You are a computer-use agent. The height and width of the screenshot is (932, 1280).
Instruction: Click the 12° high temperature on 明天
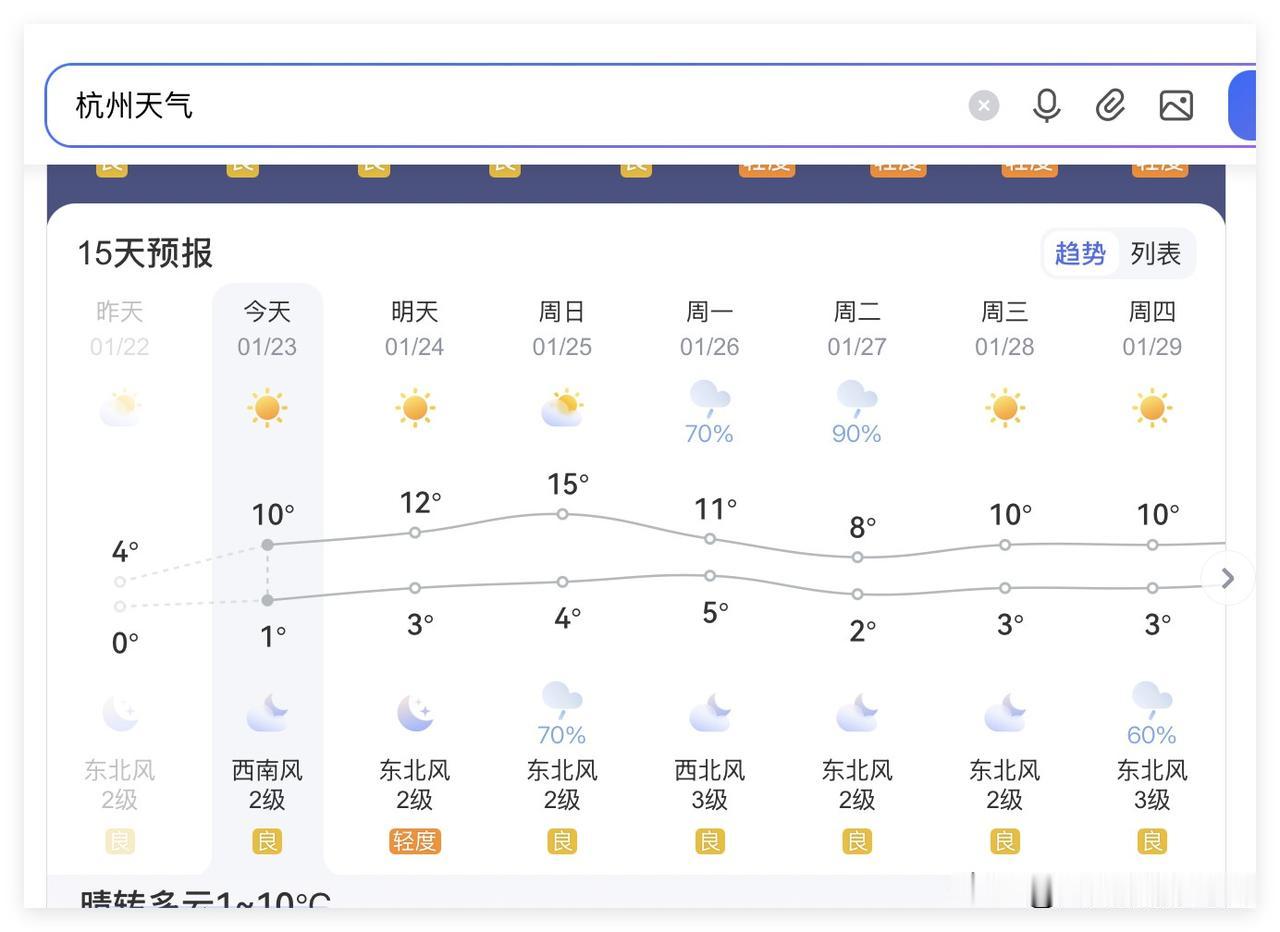coord(420,503)
